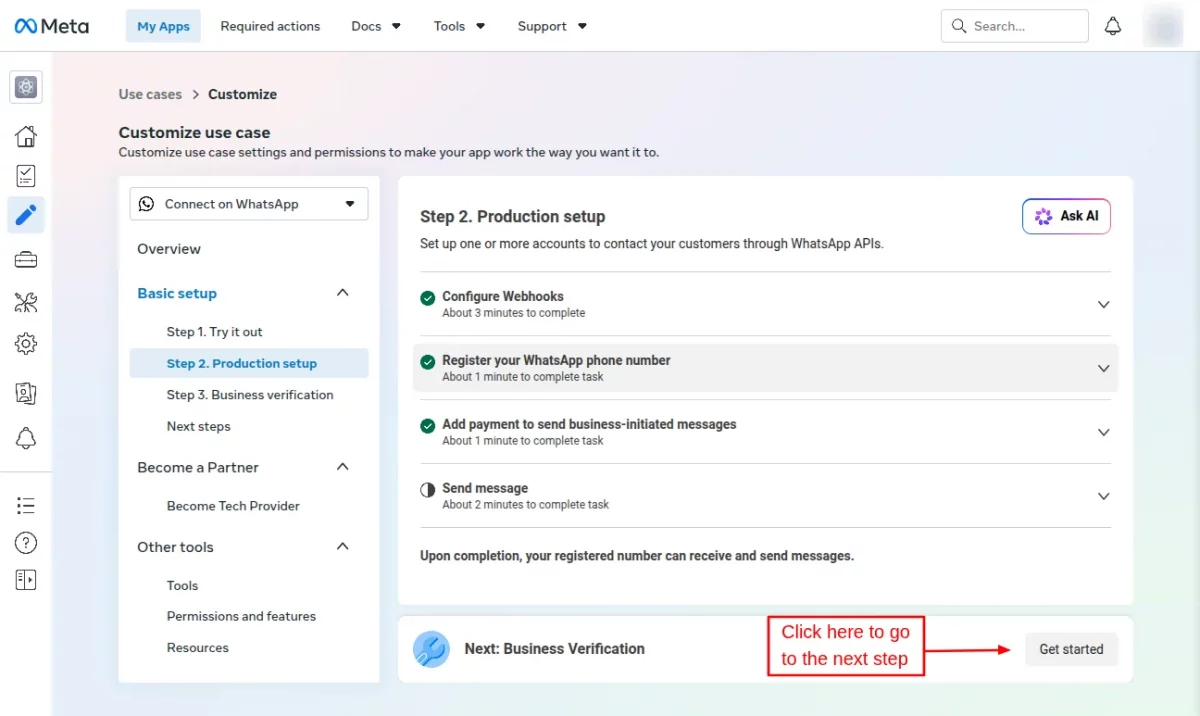Click the tools wrench sidebar icon
Image resolution: width=1200 pixels, height=716 pixels.
26,302
